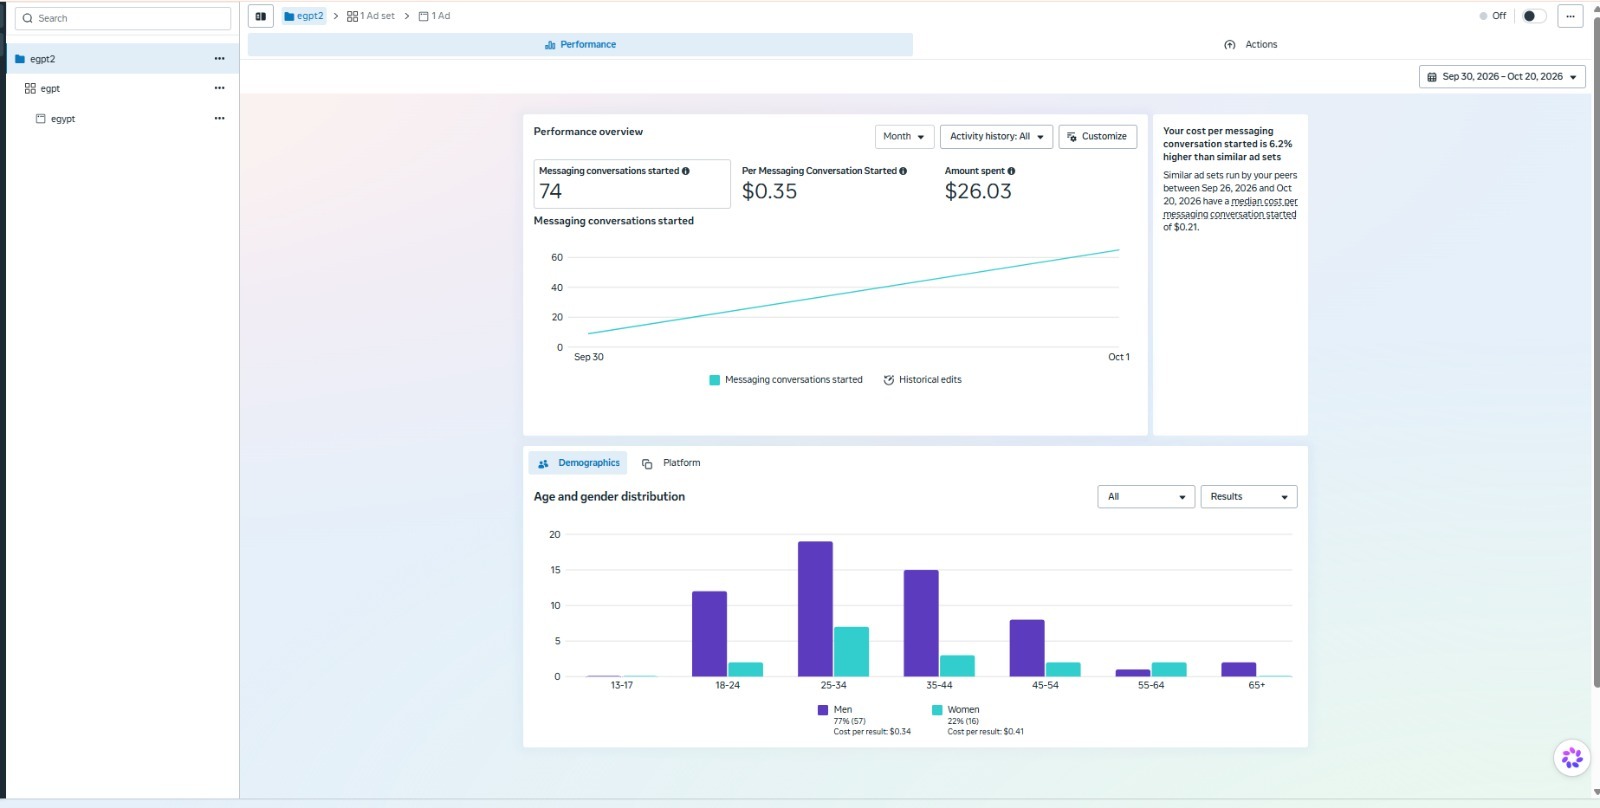Click the egpt2 breadcrumb link
1600x808 pixels.
[304, 16]
